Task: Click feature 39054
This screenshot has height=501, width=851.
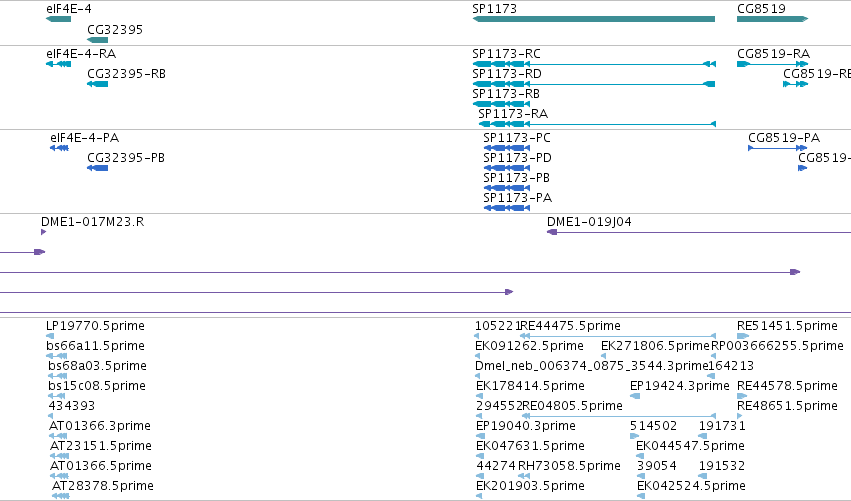Action: pyautogui.click(x=640, y=476)
